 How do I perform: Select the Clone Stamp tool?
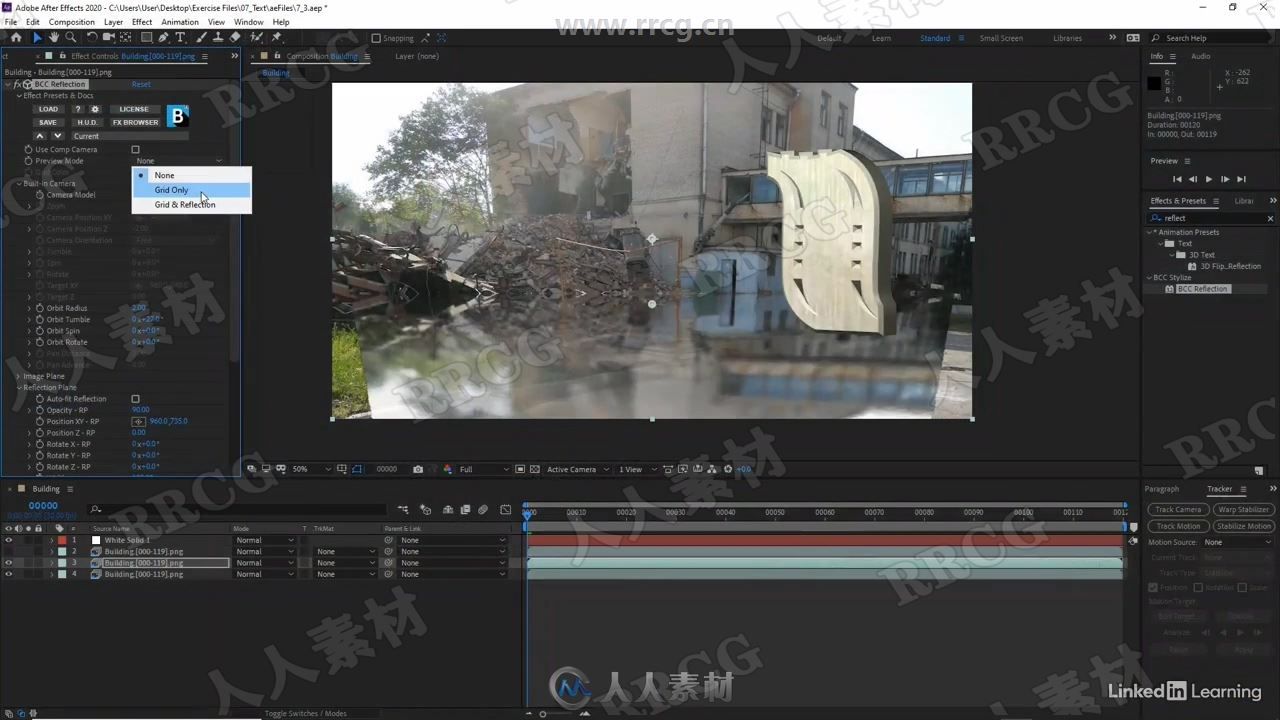(217, 38)
